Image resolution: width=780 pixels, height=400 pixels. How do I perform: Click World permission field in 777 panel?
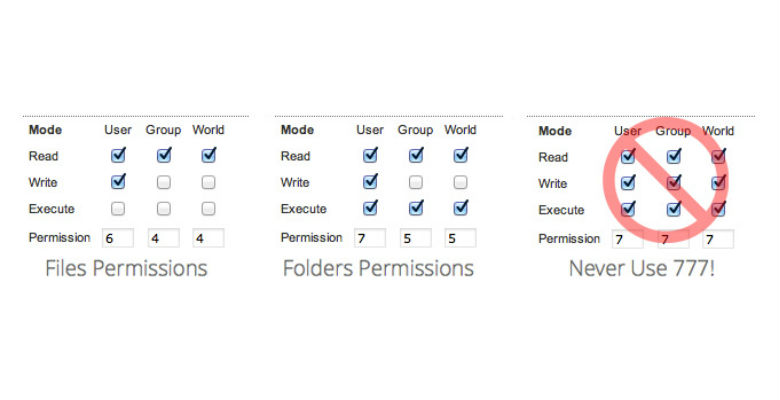[718, 239]
